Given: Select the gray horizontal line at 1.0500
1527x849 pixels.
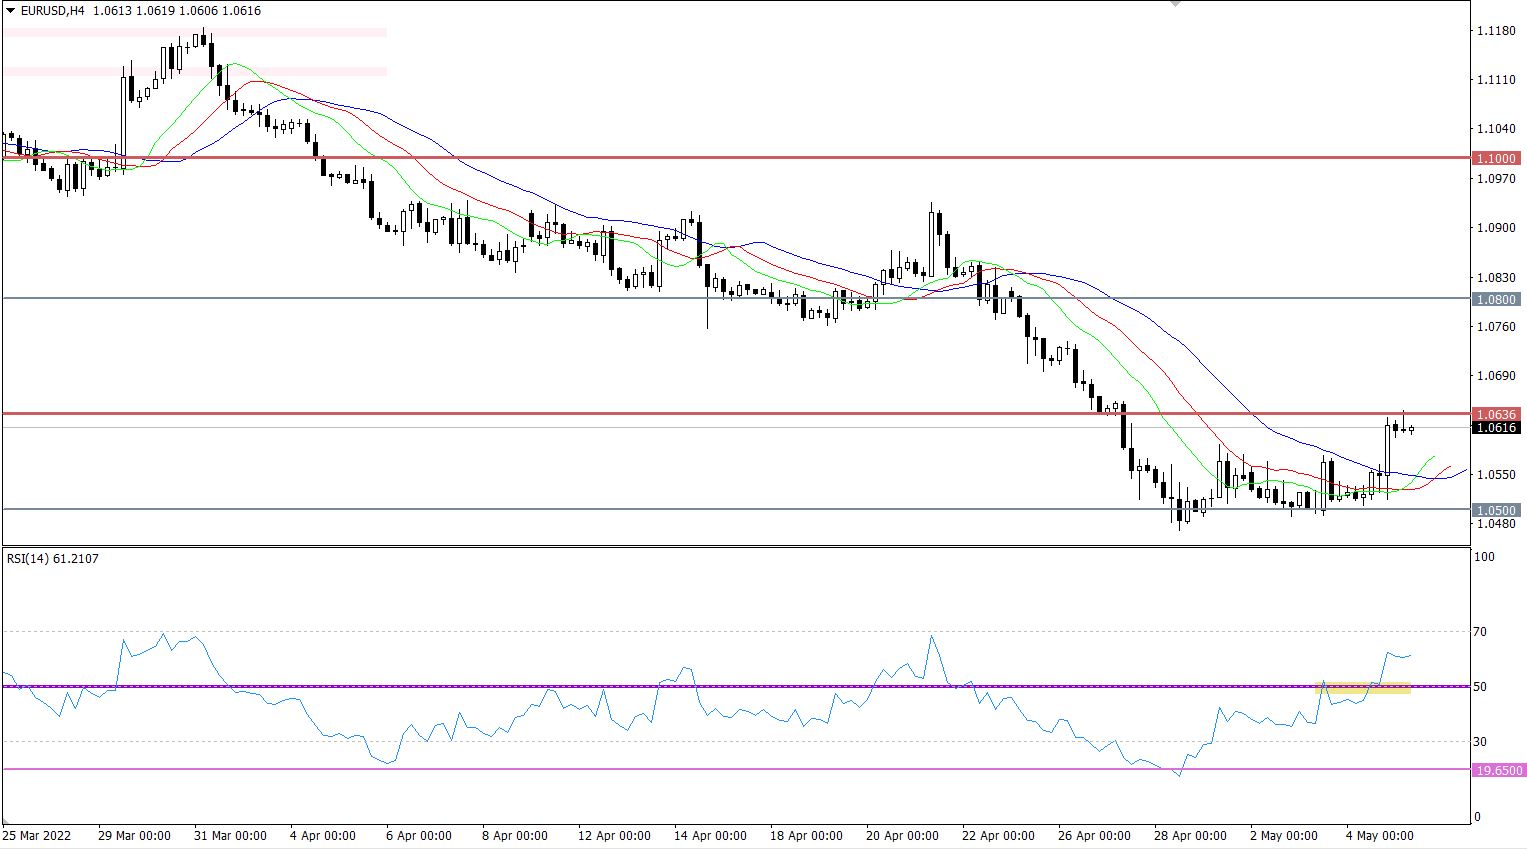Looking at the screenshot, I should click(736, 509).
